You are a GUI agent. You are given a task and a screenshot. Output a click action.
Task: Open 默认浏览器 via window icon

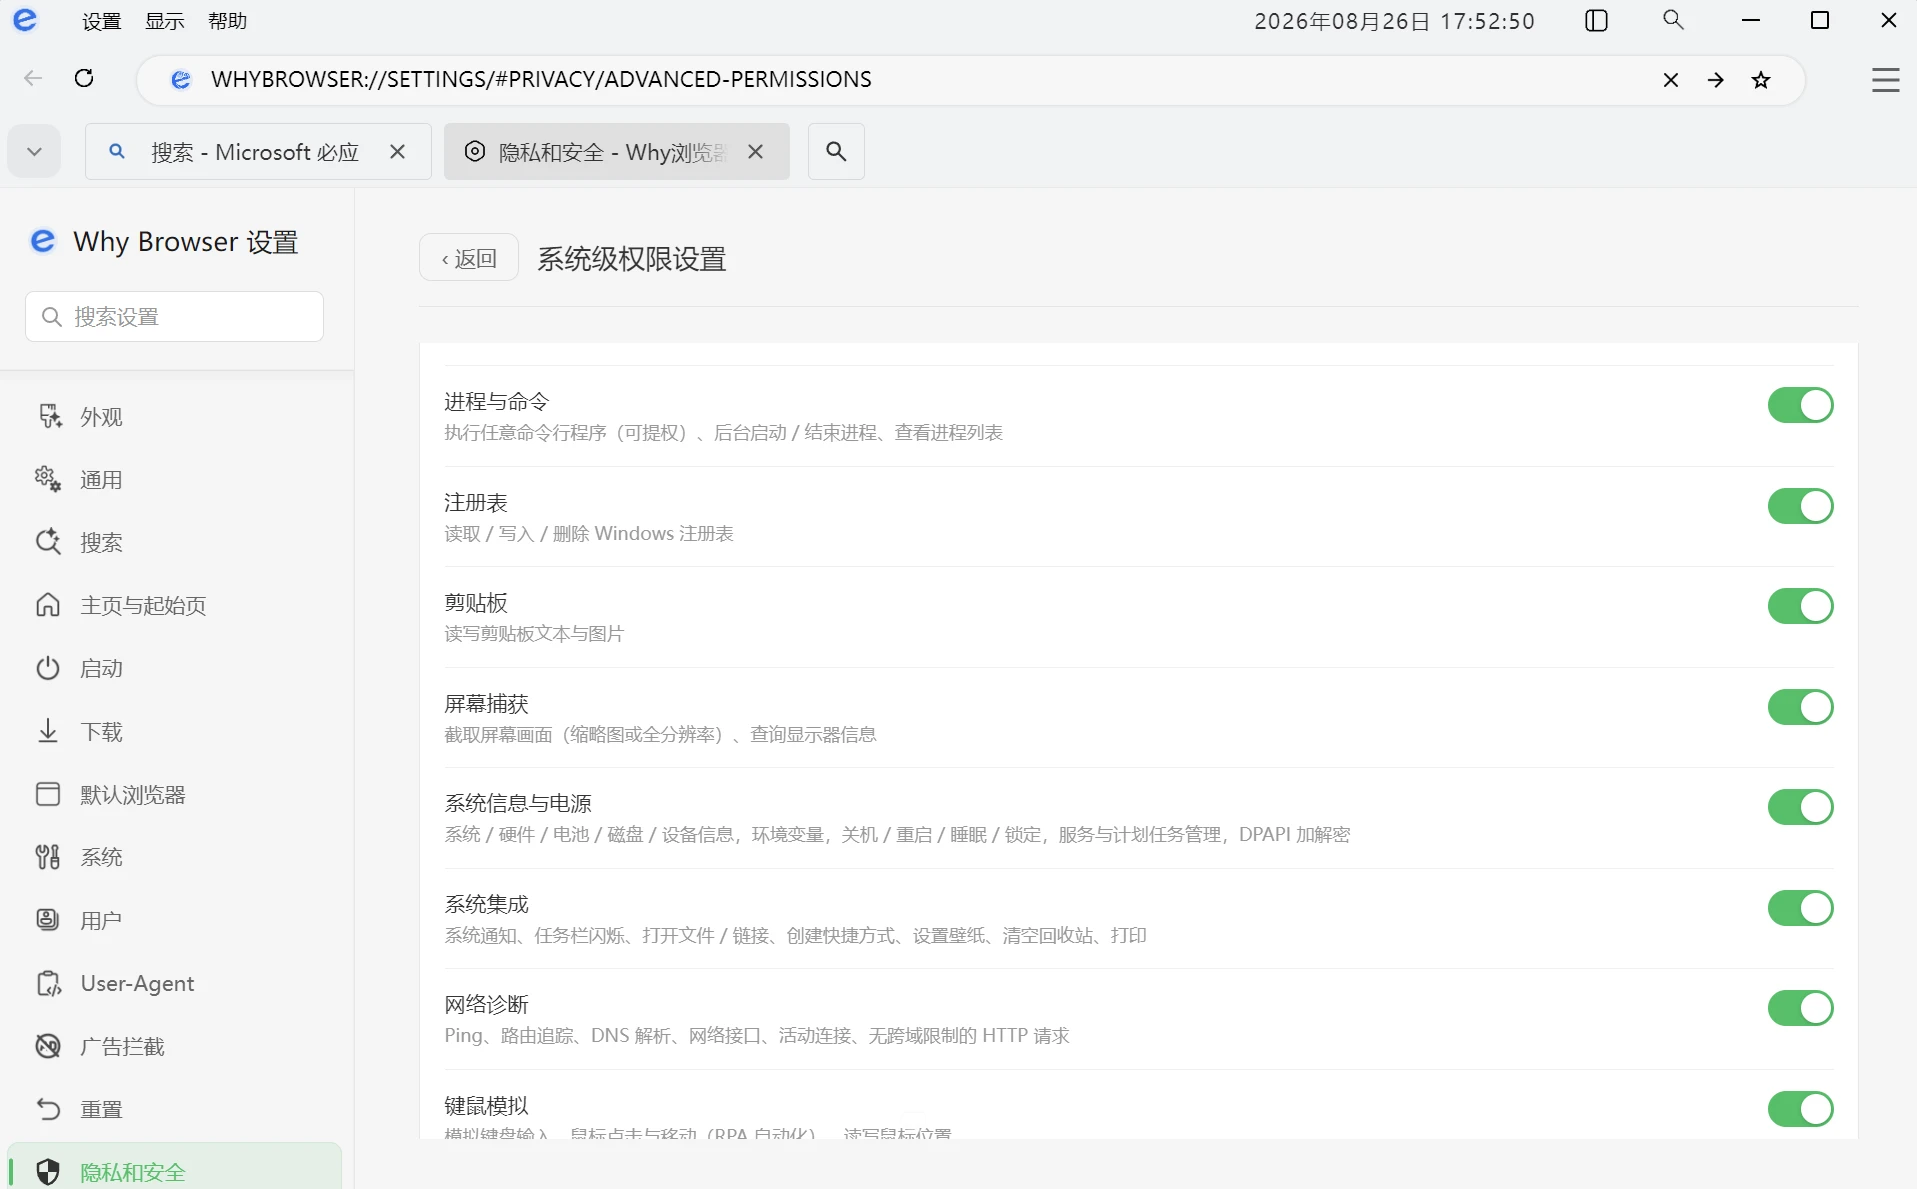[x=48, y=794]
